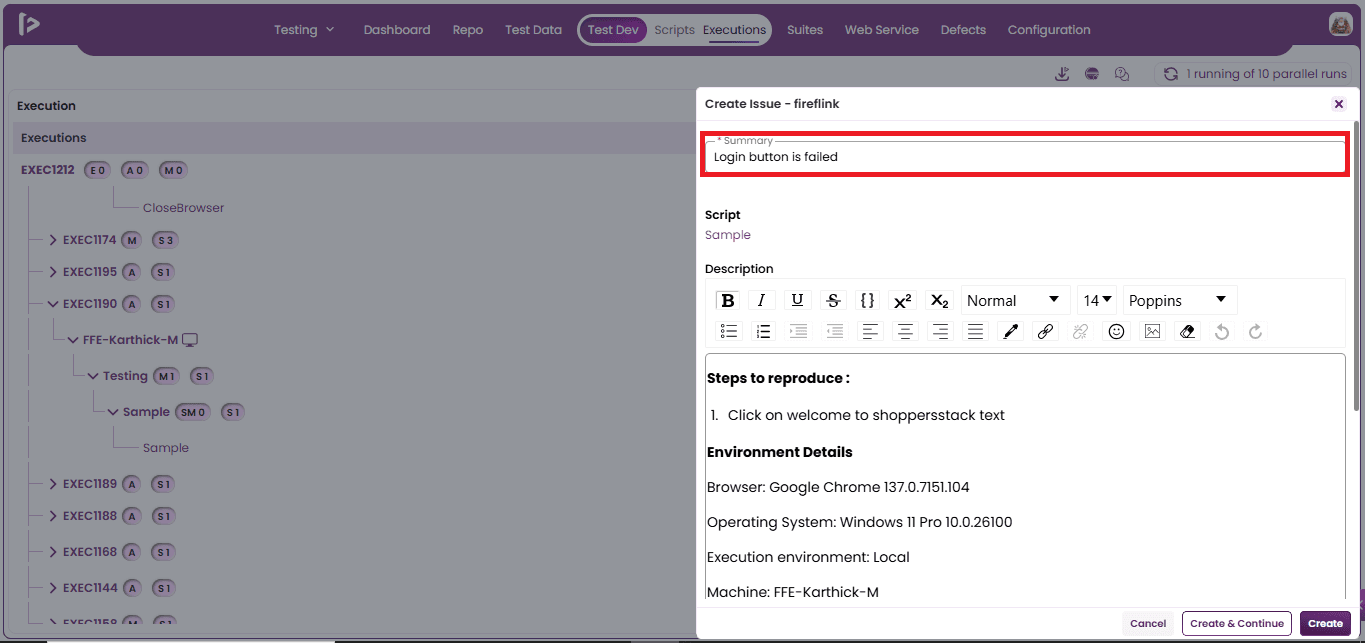This screenshot has height=643, width=1365.
Task: Click into the Summary input field
Action: pos(1025,157)
